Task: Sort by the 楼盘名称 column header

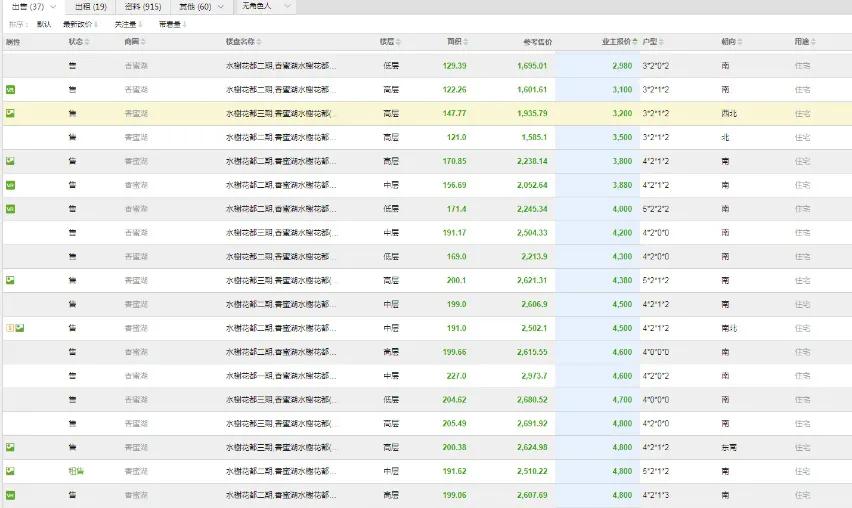Action: [243, 42]
